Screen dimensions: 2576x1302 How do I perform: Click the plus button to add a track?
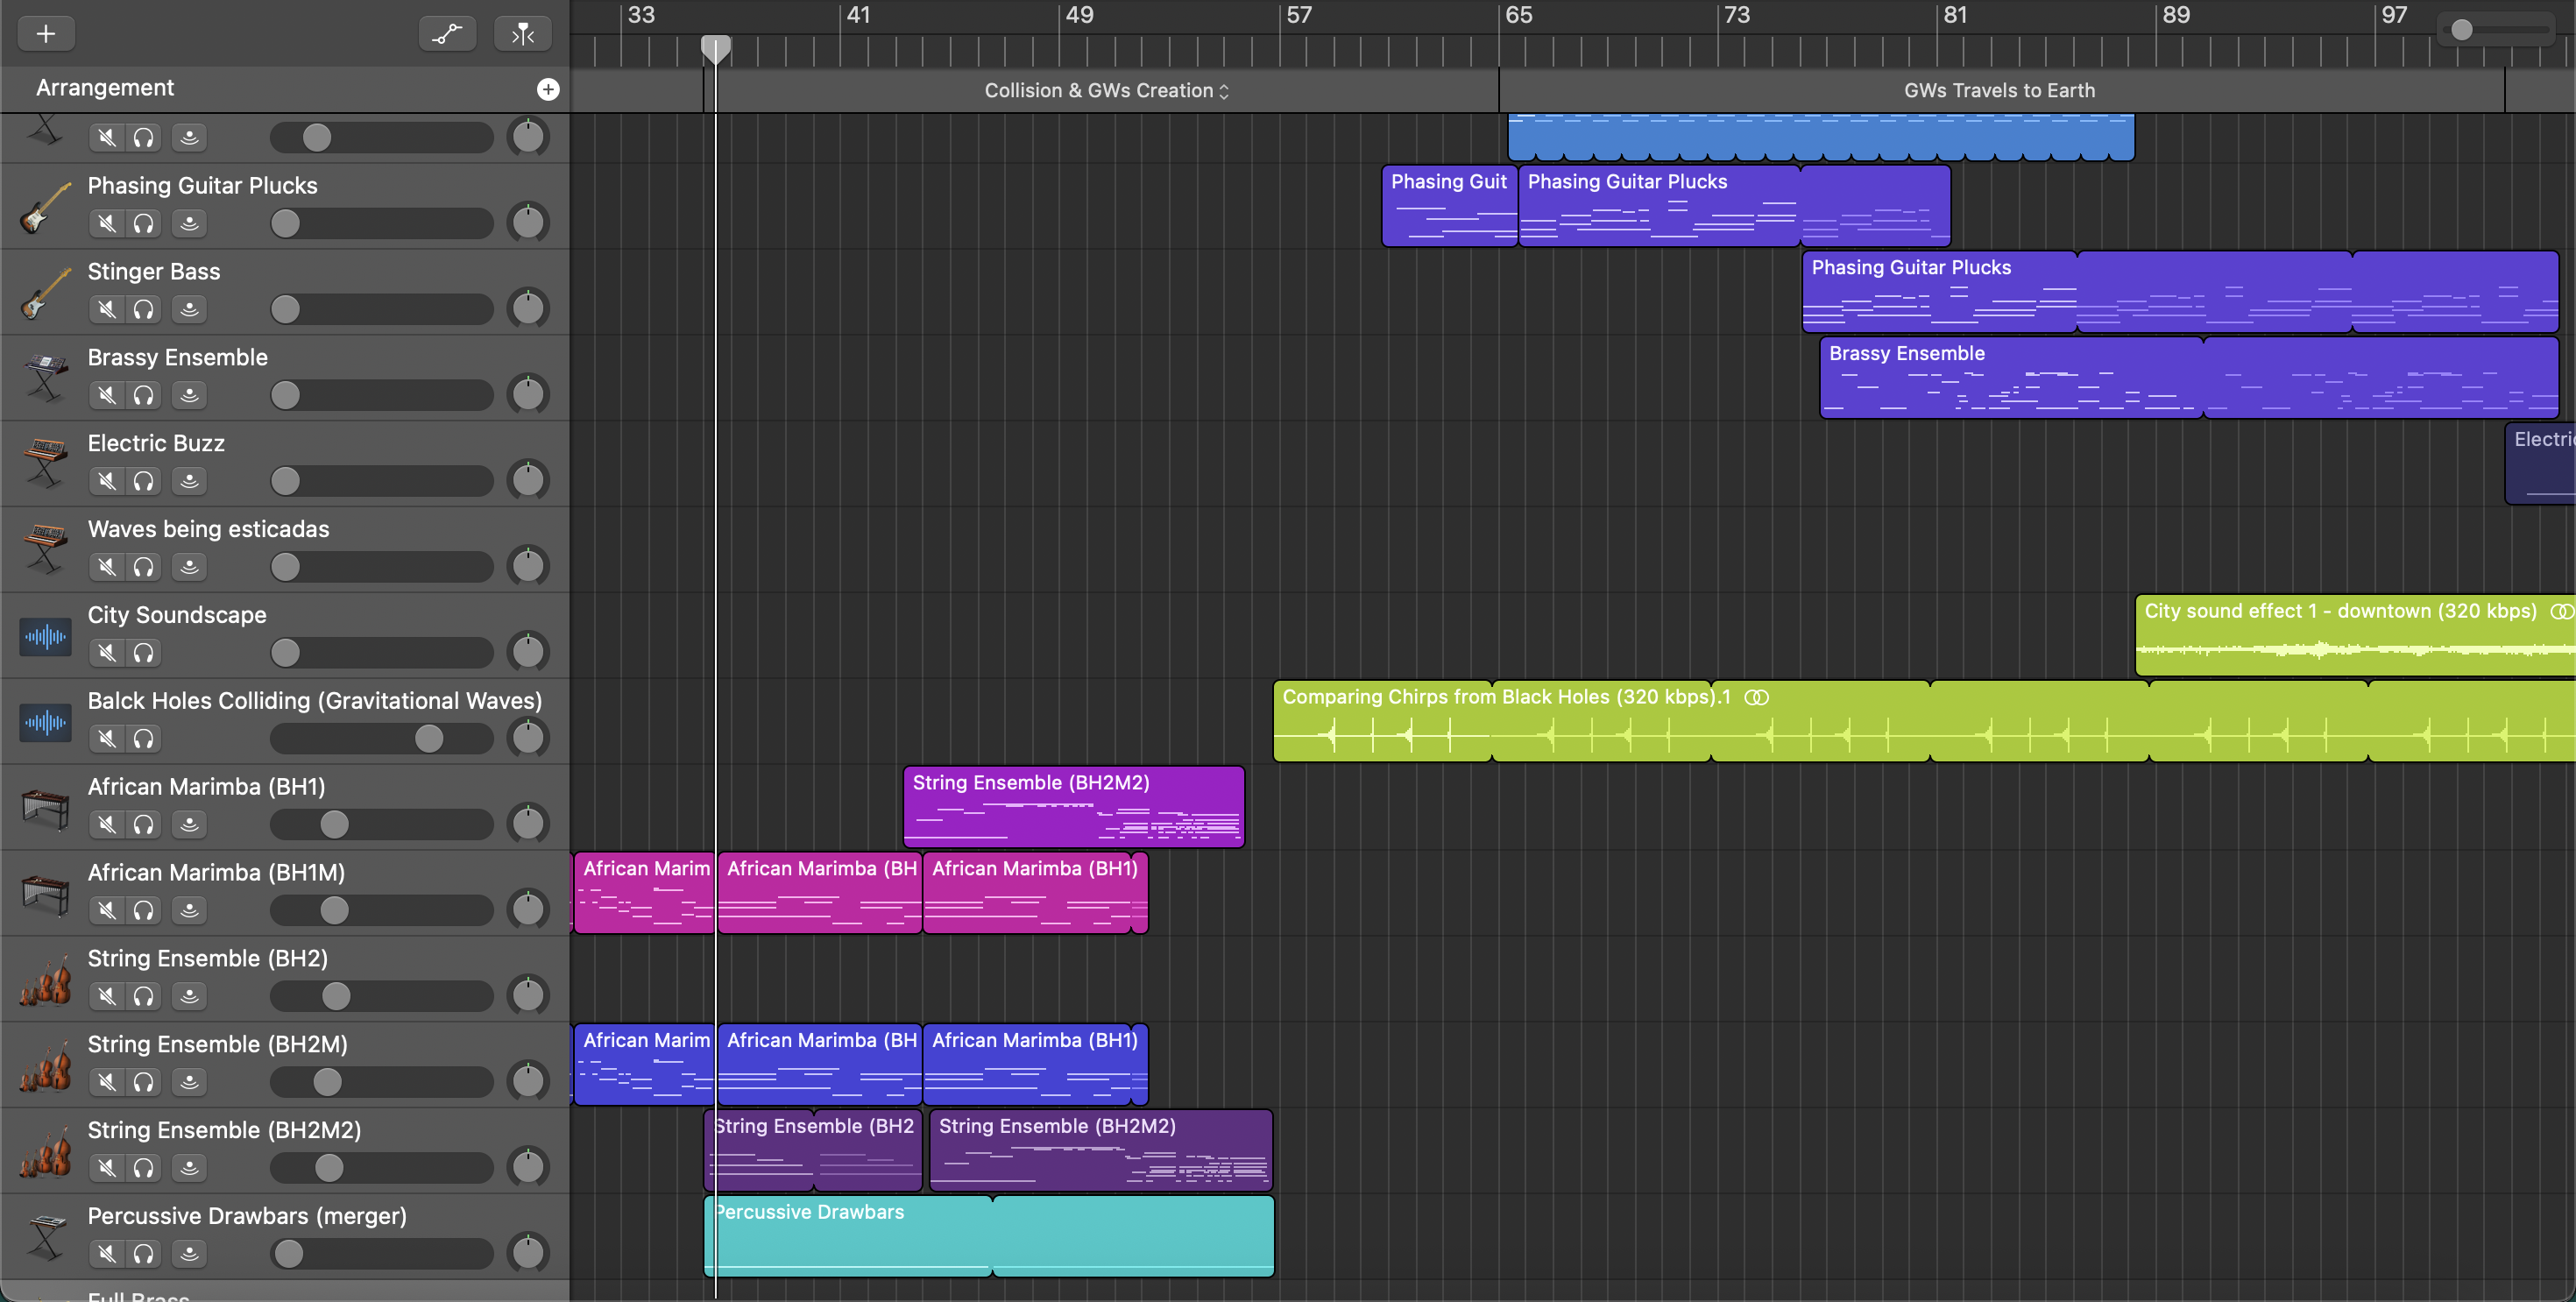point(44,33)
